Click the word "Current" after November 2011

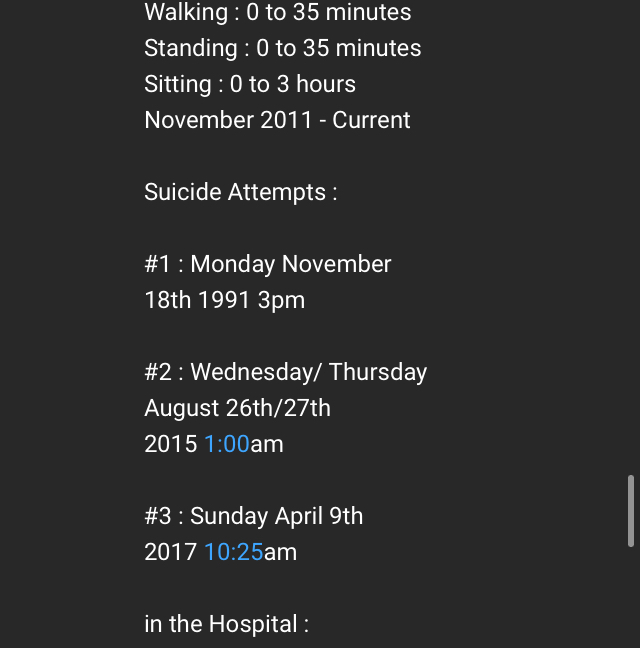tap(371, 120)
